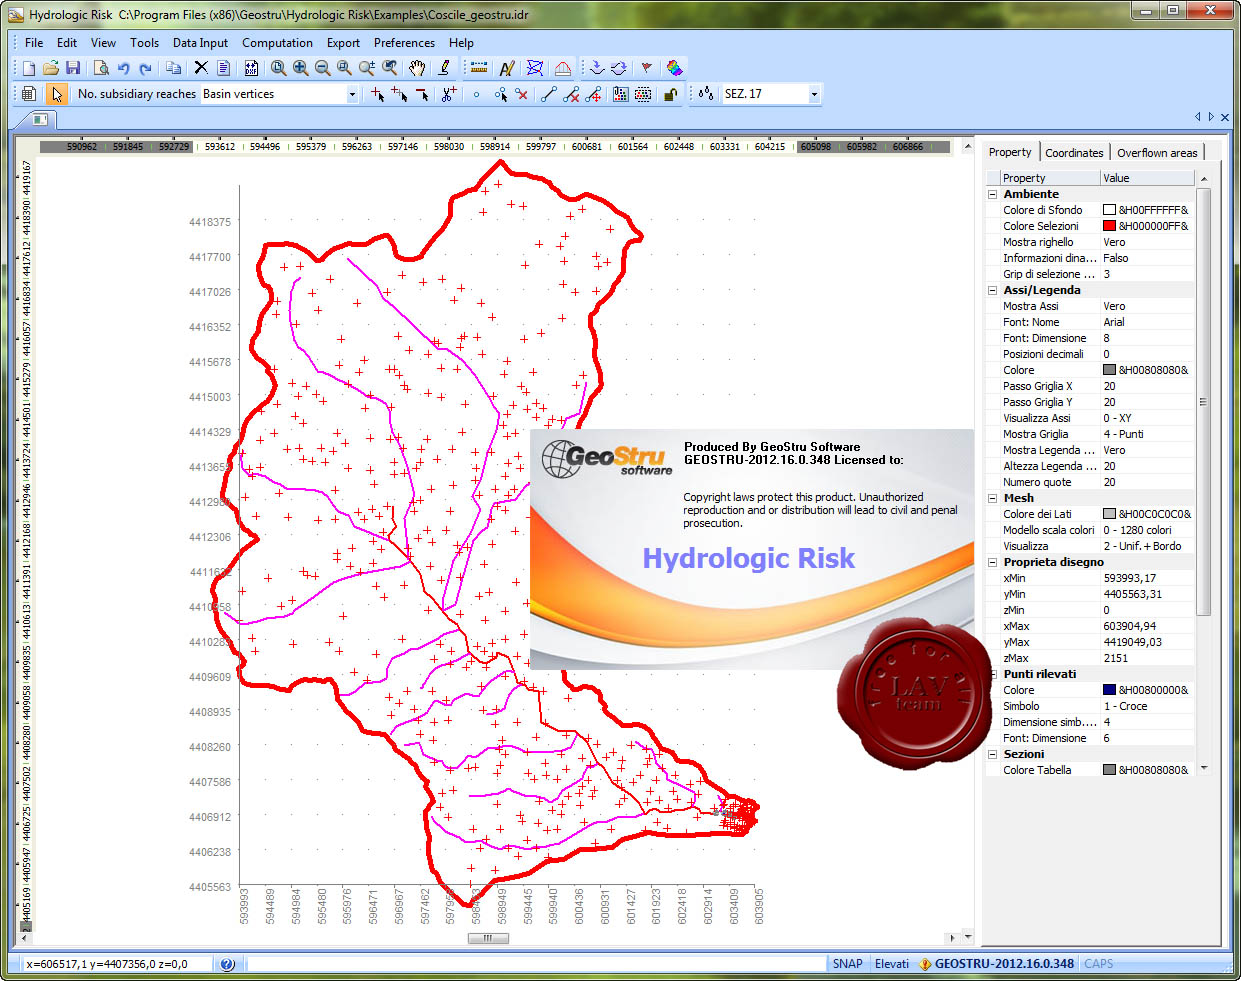Open the Data Input menu
Image resolution: width=1241 pixels, height=981 pixels.
(x=200, y=43)
